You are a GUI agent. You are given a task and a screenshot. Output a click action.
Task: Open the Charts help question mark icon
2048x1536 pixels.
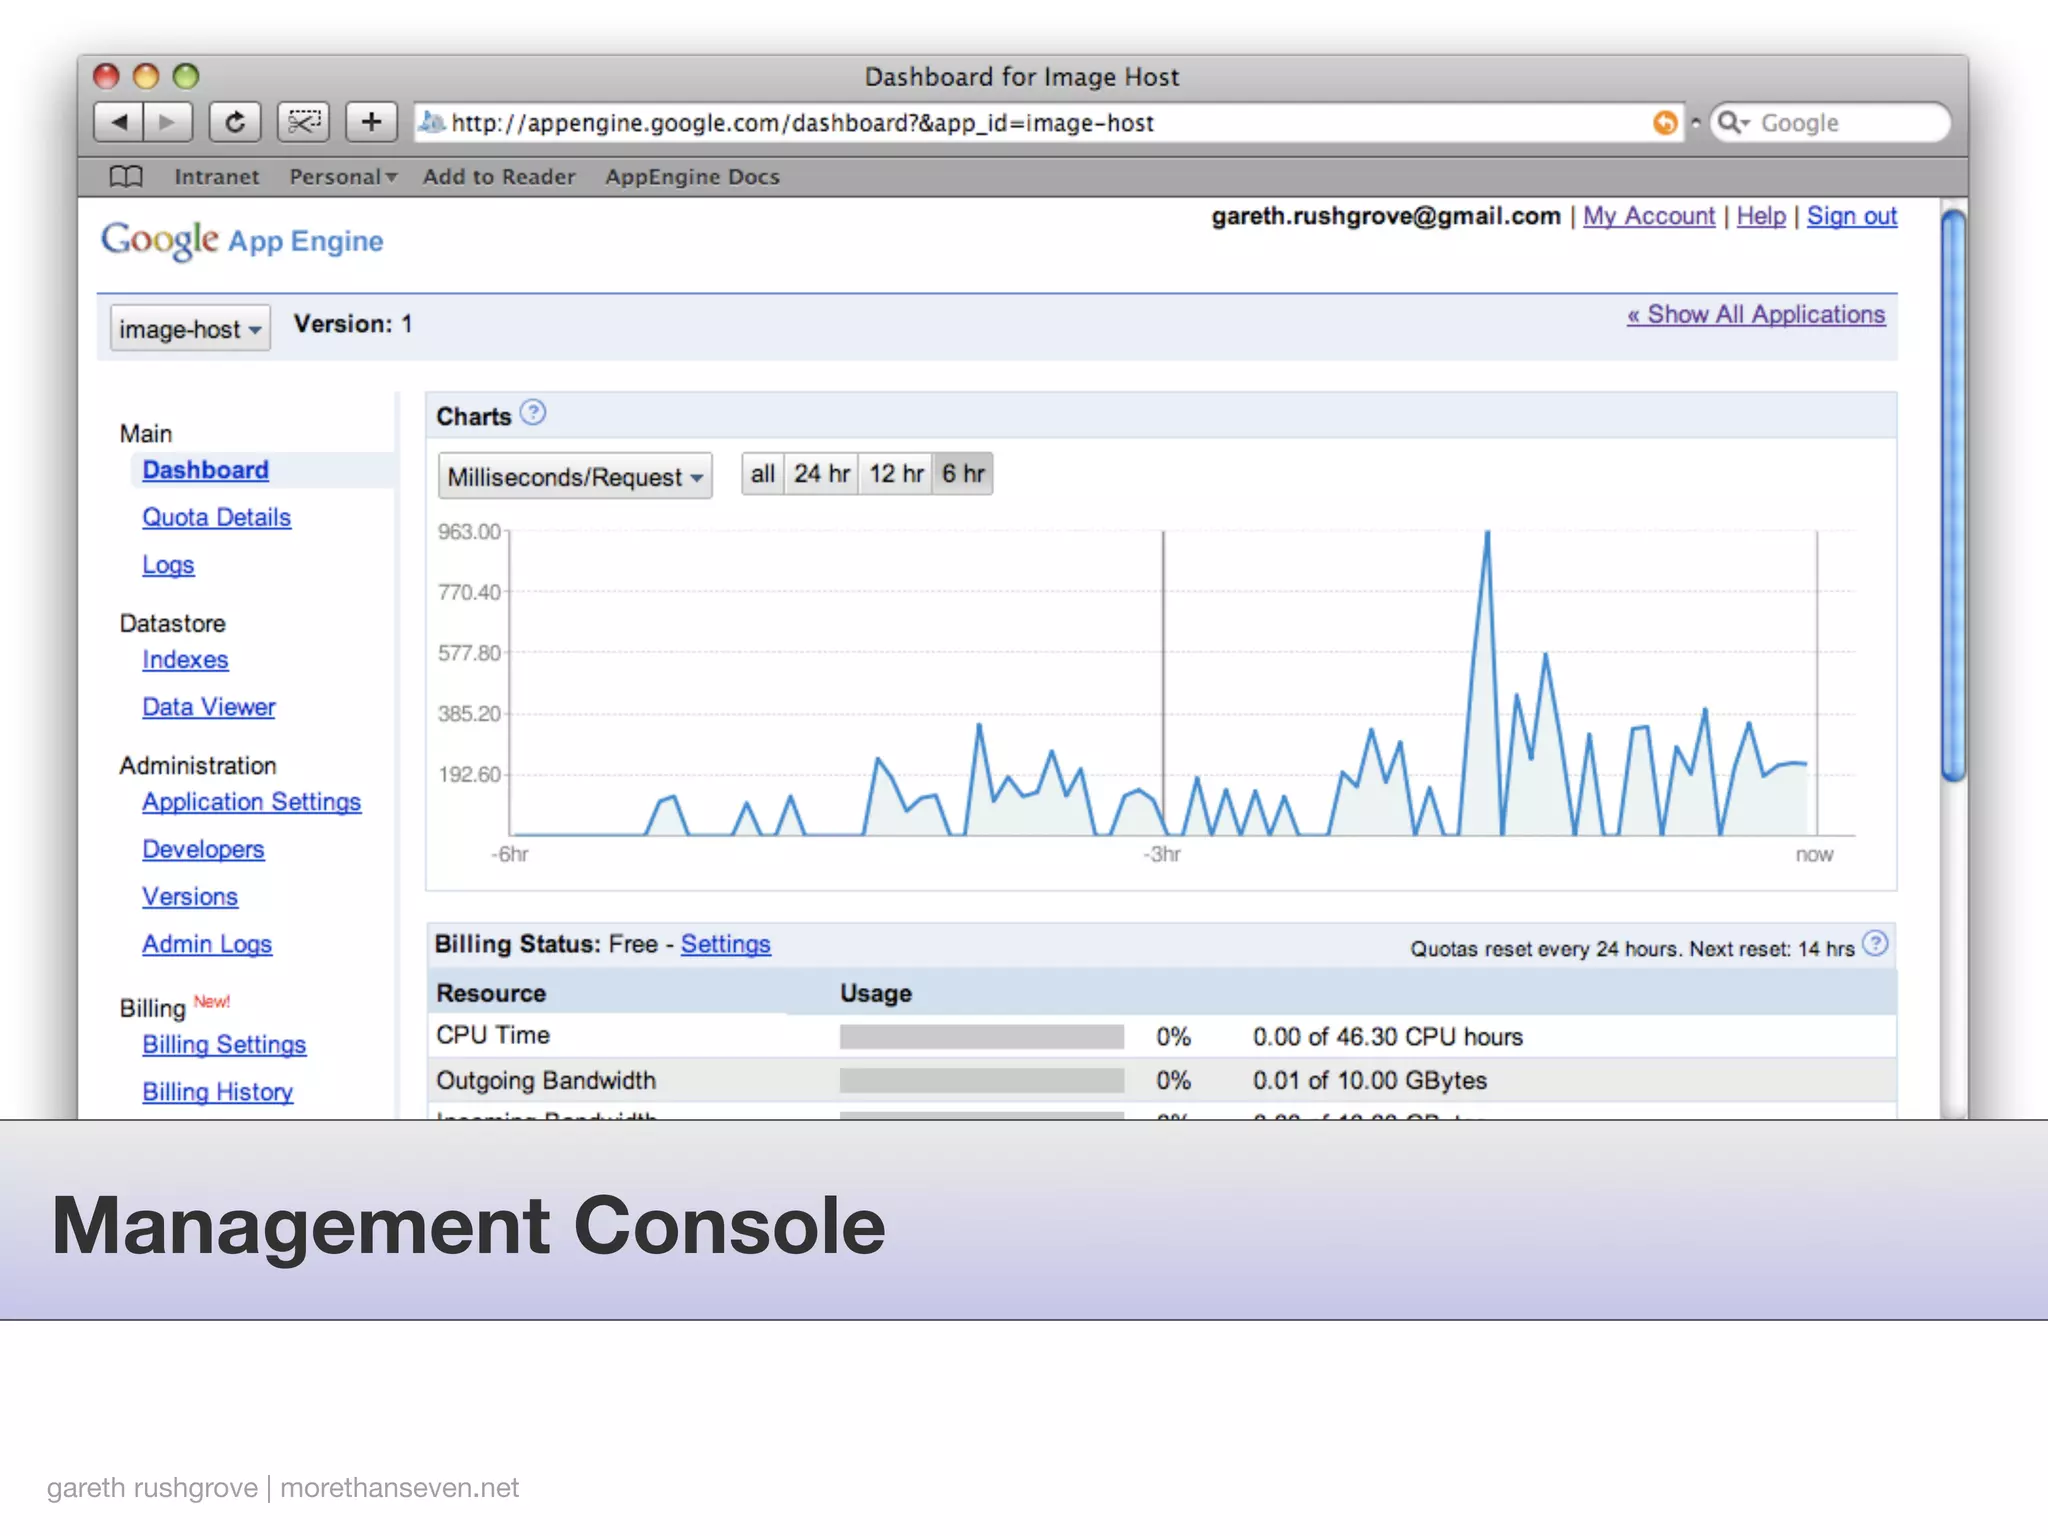(x=534, y=413)
